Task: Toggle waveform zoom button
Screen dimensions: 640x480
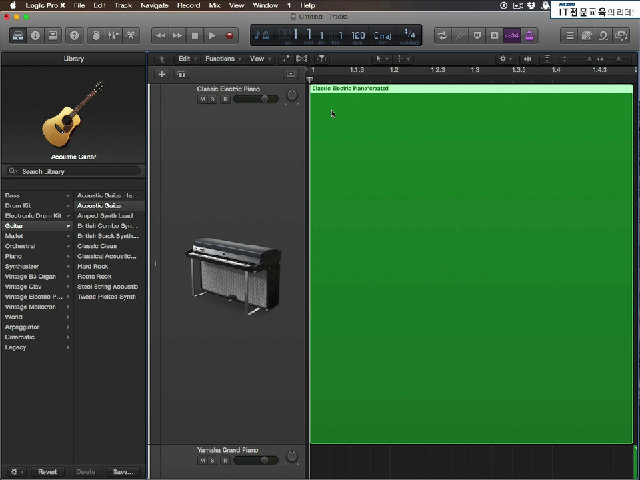Action: [x=528, y=59]
